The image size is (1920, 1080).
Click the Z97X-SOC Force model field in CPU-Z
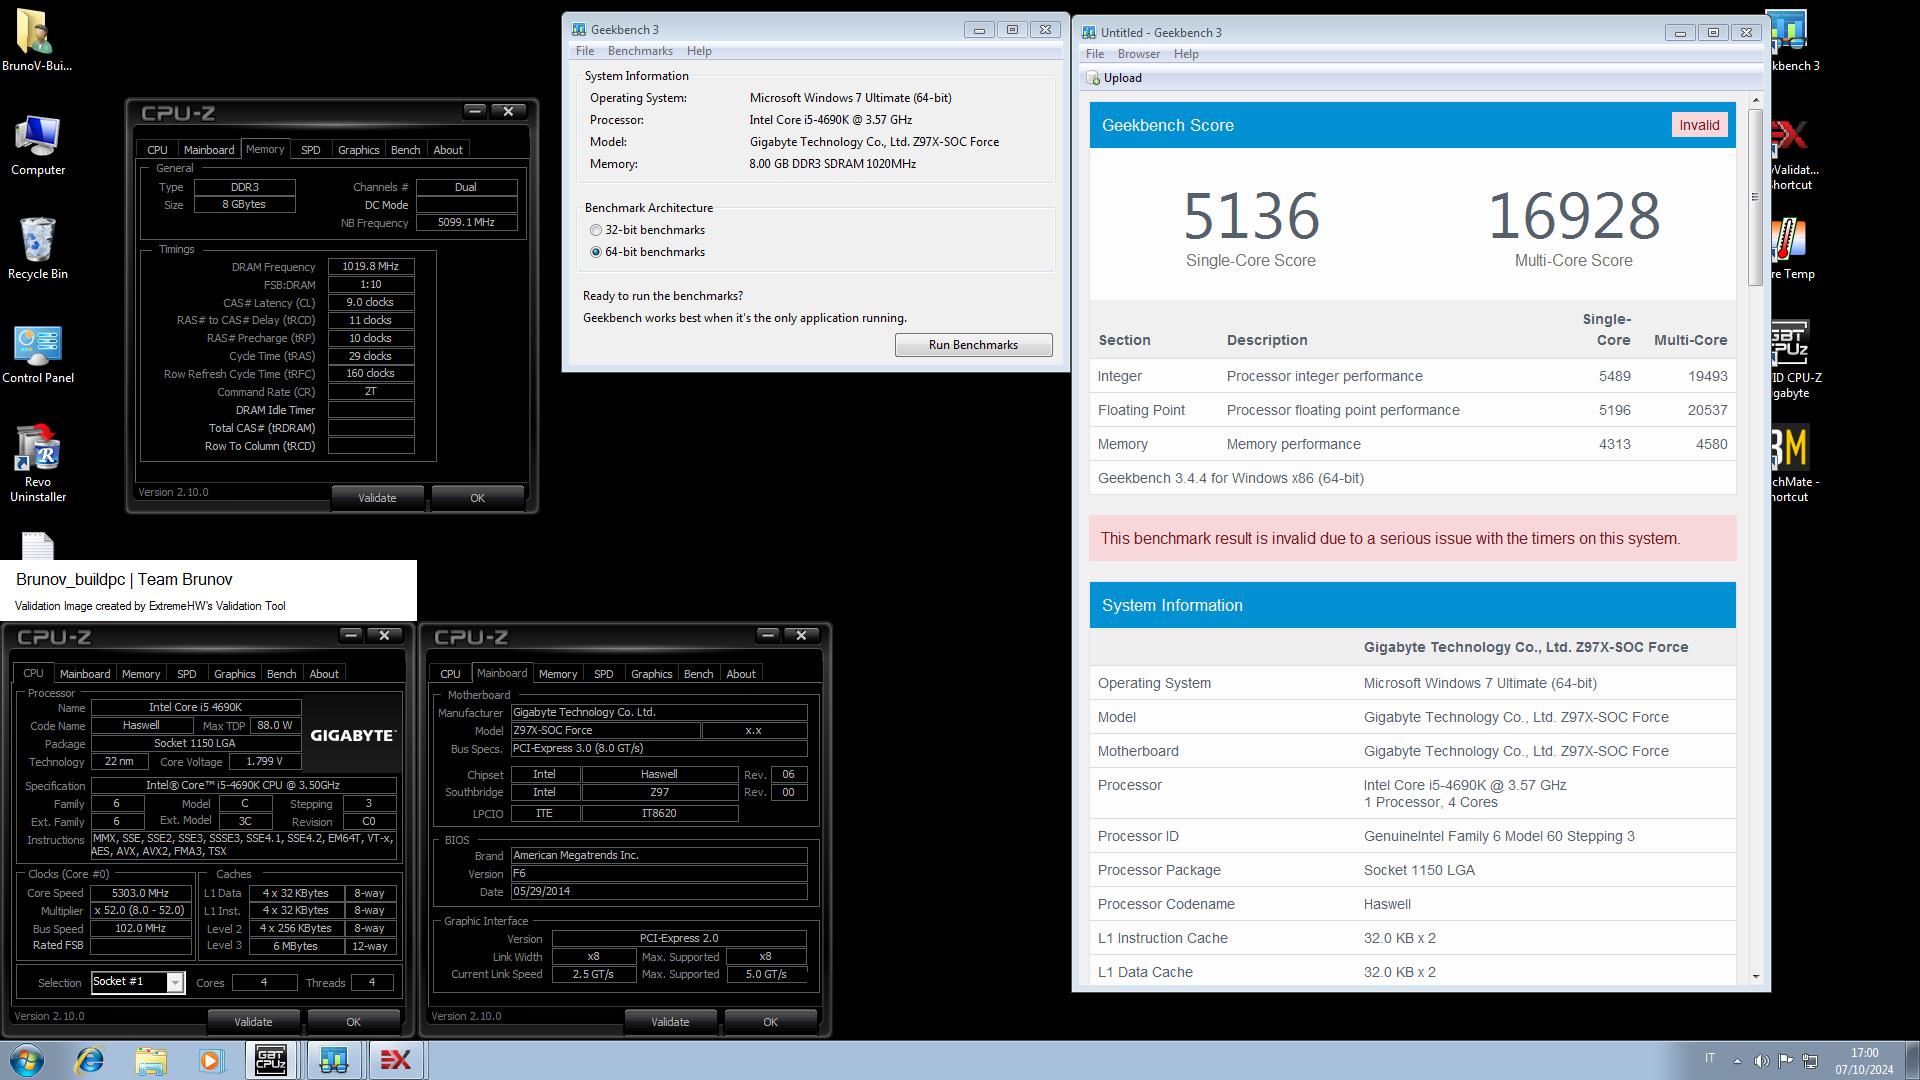click(x=605, y=730)
